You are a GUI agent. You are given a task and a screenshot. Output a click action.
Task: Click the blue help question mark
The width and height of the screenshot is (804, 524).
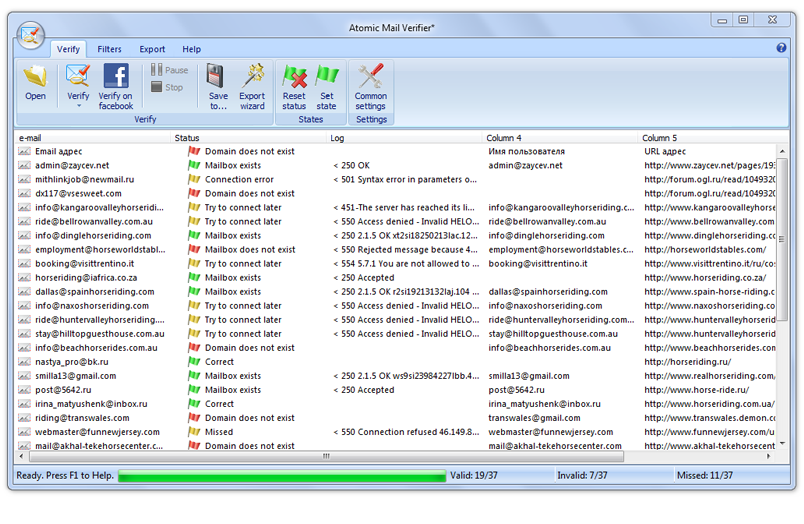pos(781,48)
